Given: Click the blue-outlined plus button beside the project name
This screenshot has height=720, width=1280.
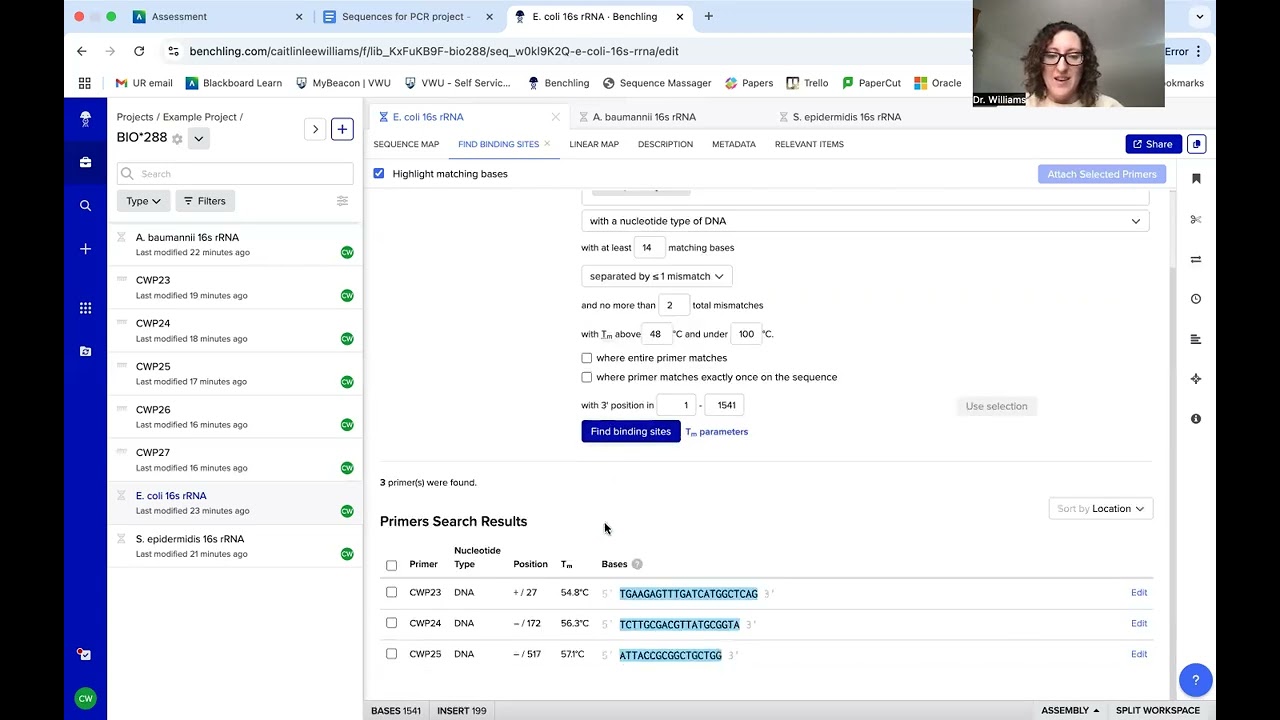Looking at the screenshot, I should 342,129.
